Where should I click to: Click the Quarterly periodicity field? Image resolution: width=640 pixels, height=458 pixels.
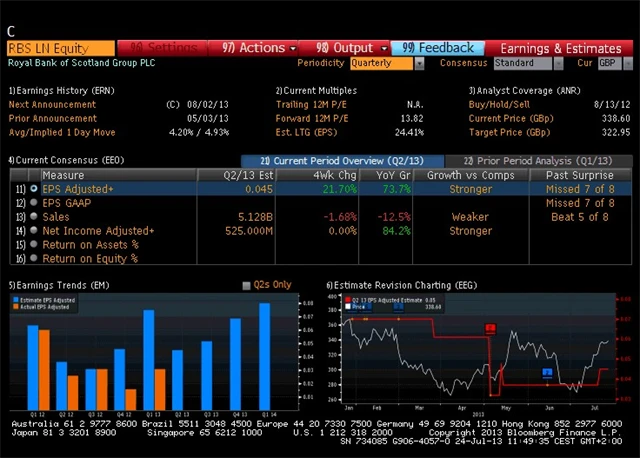pos(381,63)
